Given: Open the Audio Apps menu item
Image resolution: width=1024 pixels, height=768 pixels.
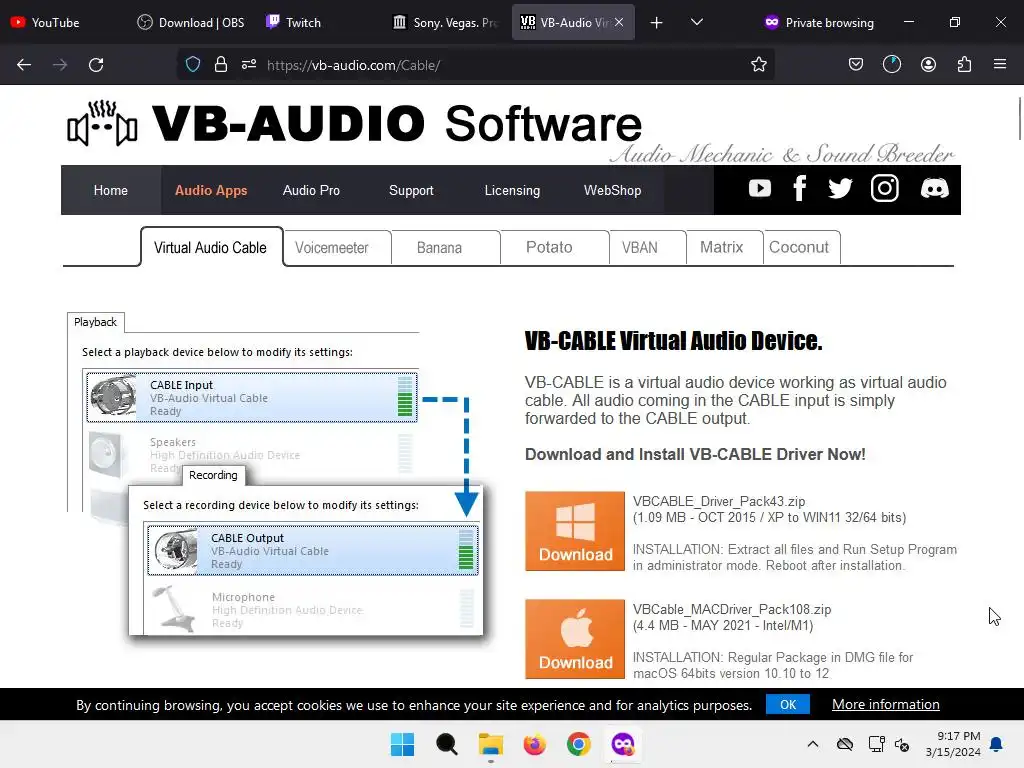Looking at the screenshot, I should pyautogui.click(x=210, y=190).
